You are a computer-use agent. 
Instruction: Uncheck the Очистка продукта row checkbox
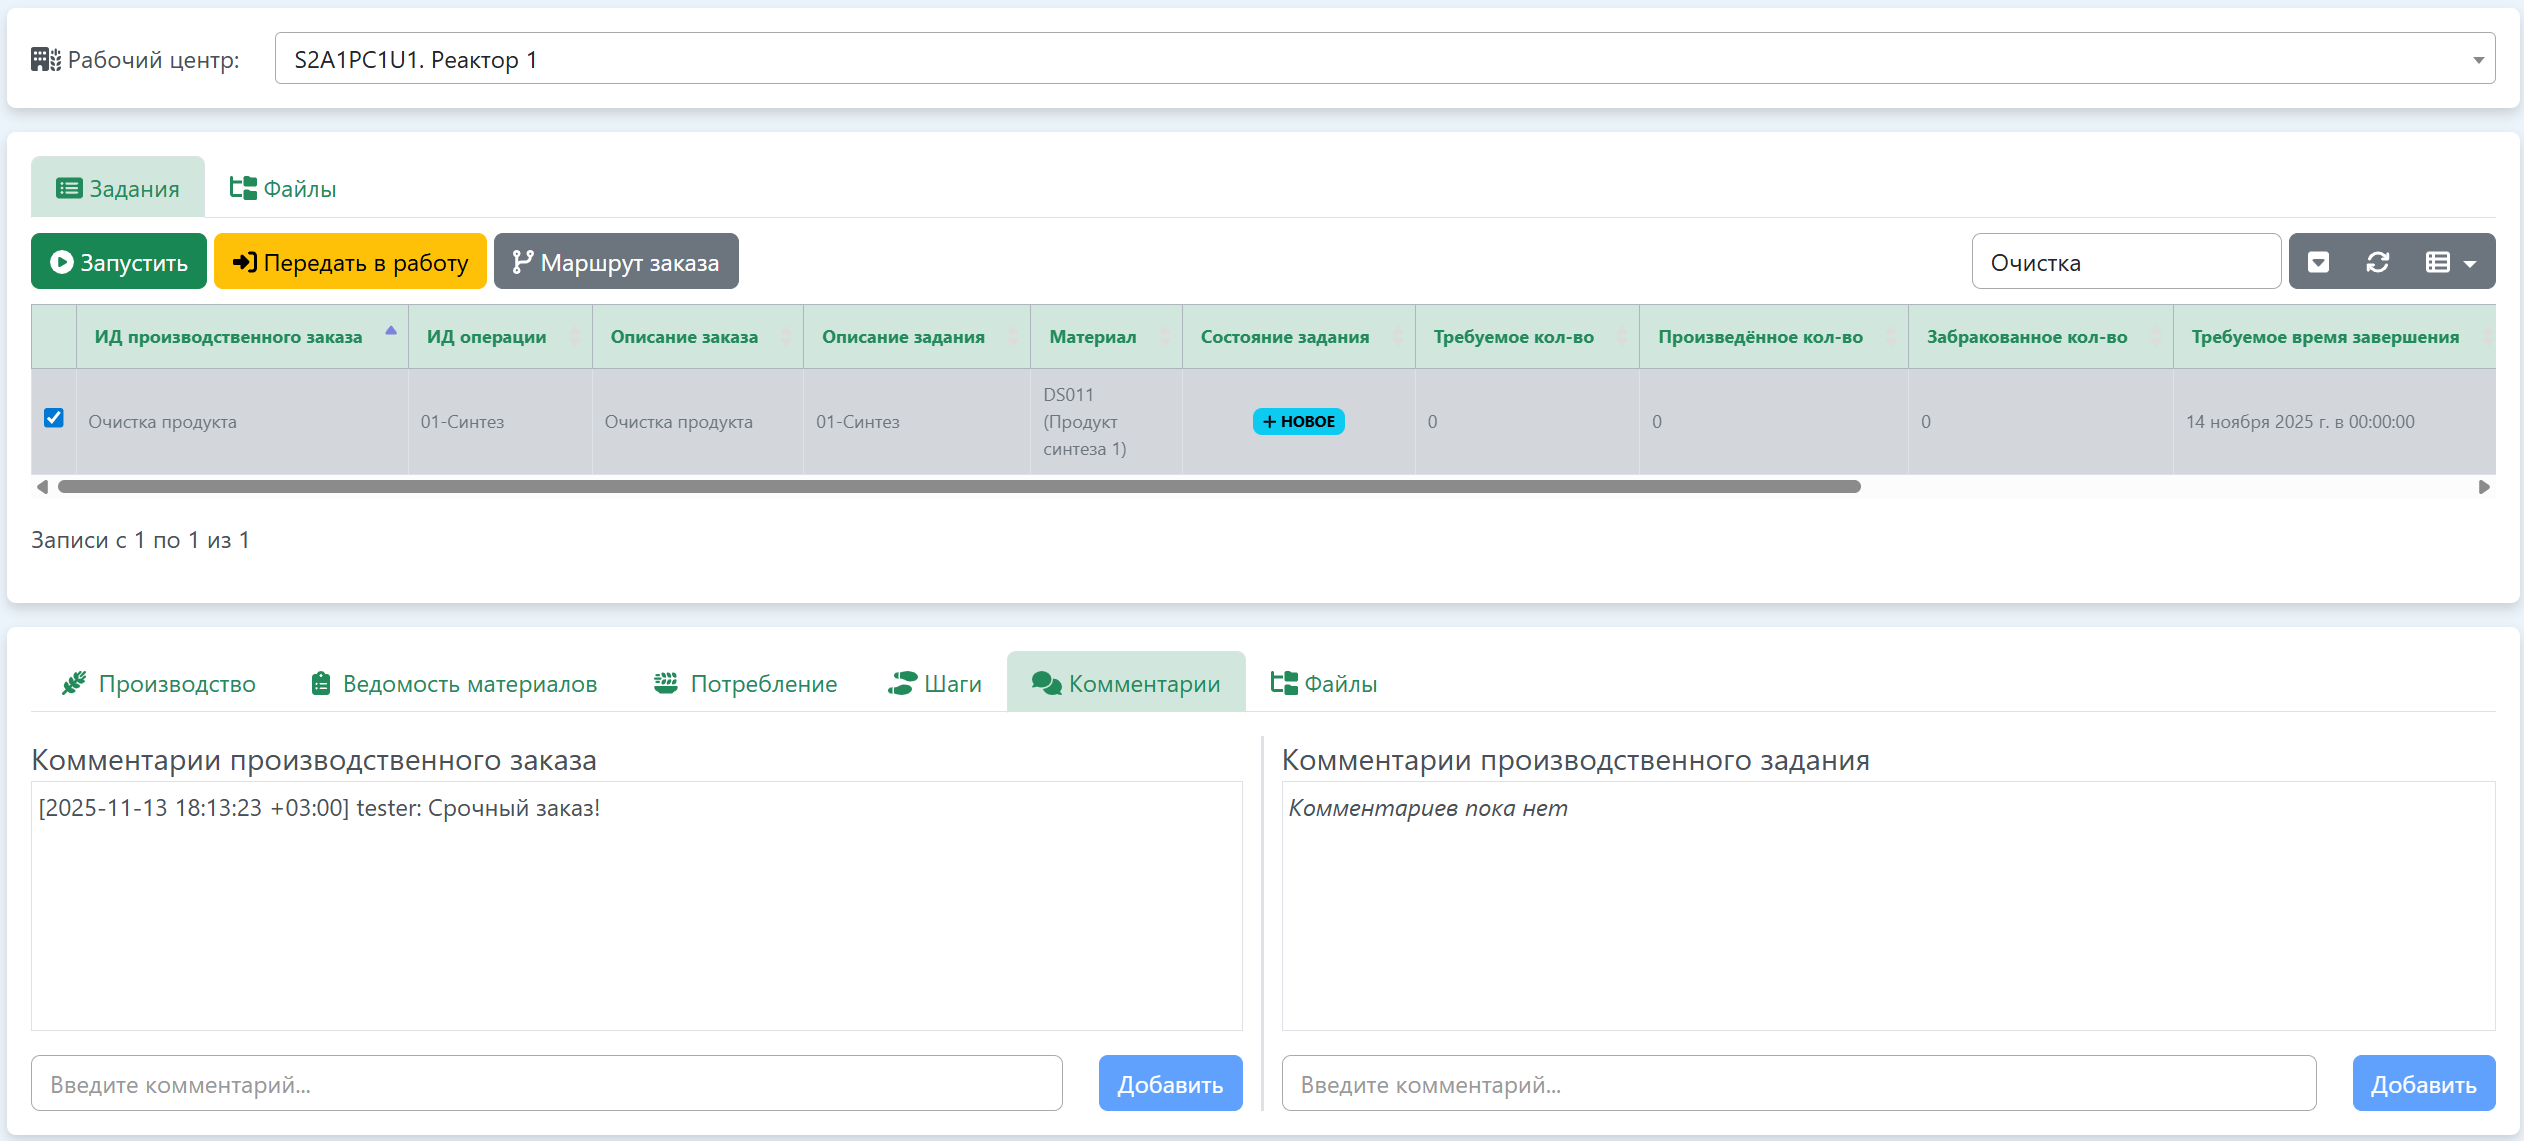tap(54, 418)
